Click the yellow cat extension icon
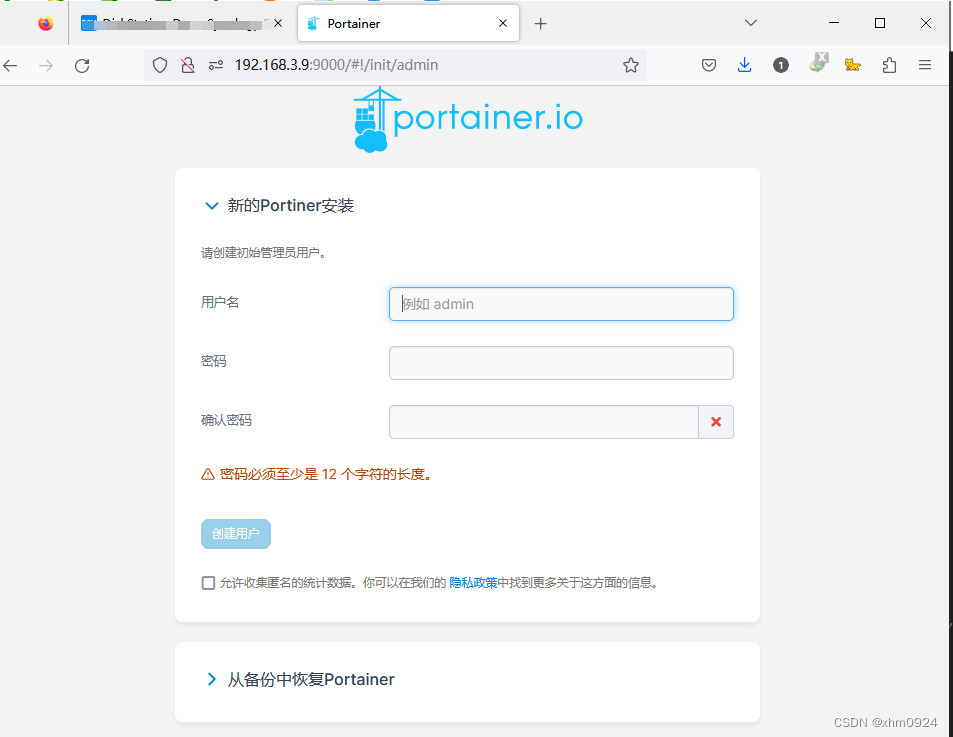Screen dimensions: 953x737 [853, 65]
